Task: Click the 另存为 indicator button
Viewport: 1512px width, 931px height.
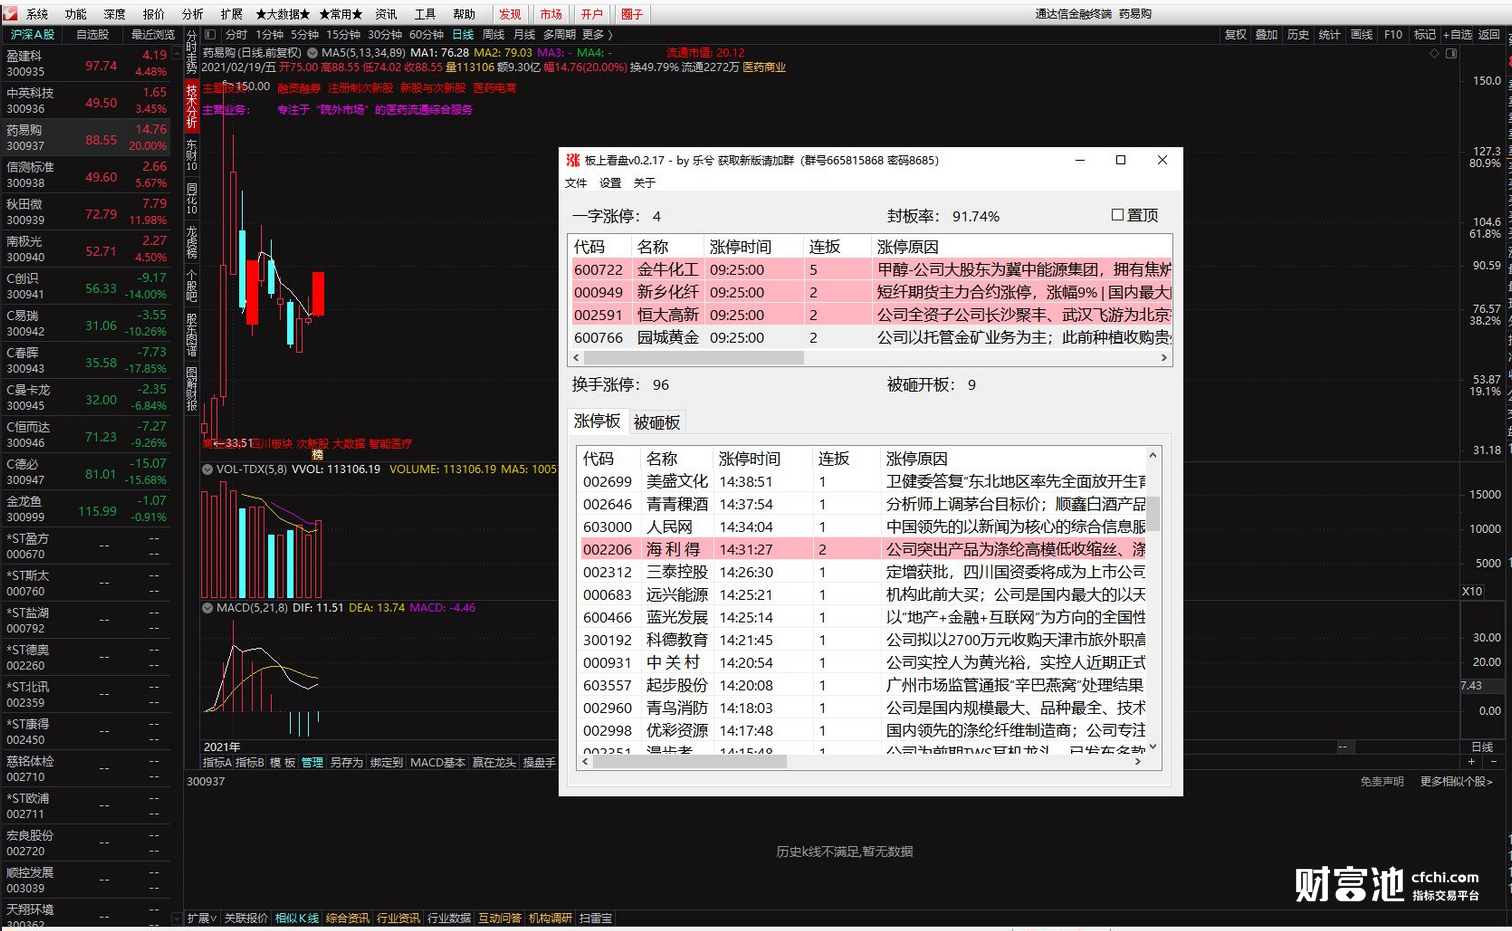Action: (347, 762)
